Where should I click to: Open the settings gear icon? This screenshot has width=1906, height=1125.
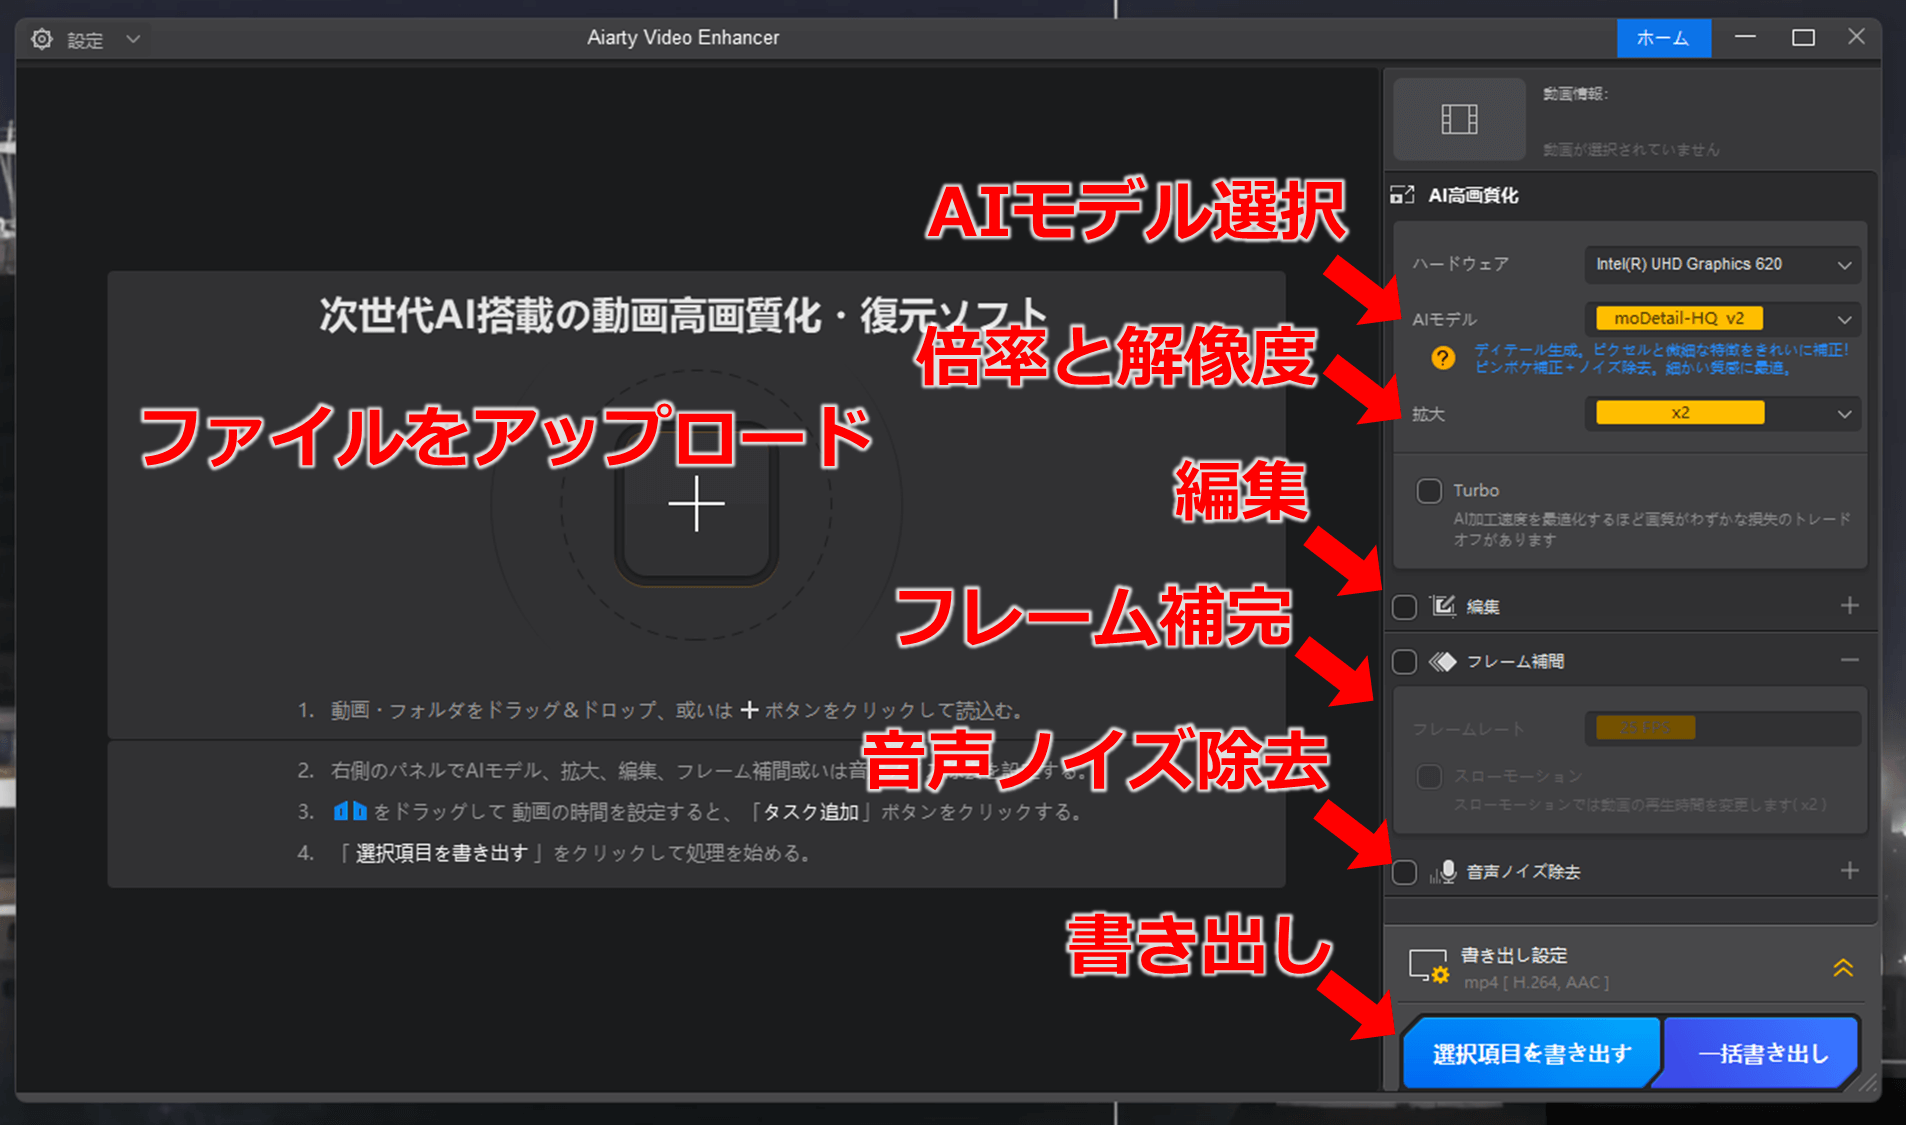(x=42, y=39)
